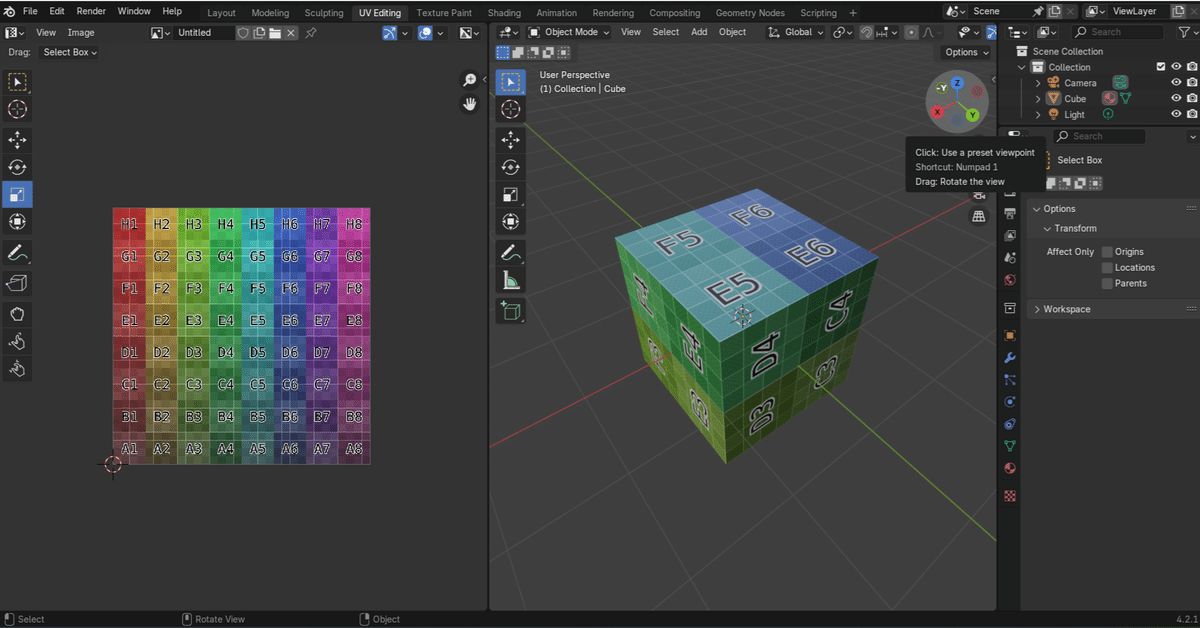Toggle fake user shield for Untitled image
The height and width of the screenshot is (628, 1200).
(x=243, y=33)
